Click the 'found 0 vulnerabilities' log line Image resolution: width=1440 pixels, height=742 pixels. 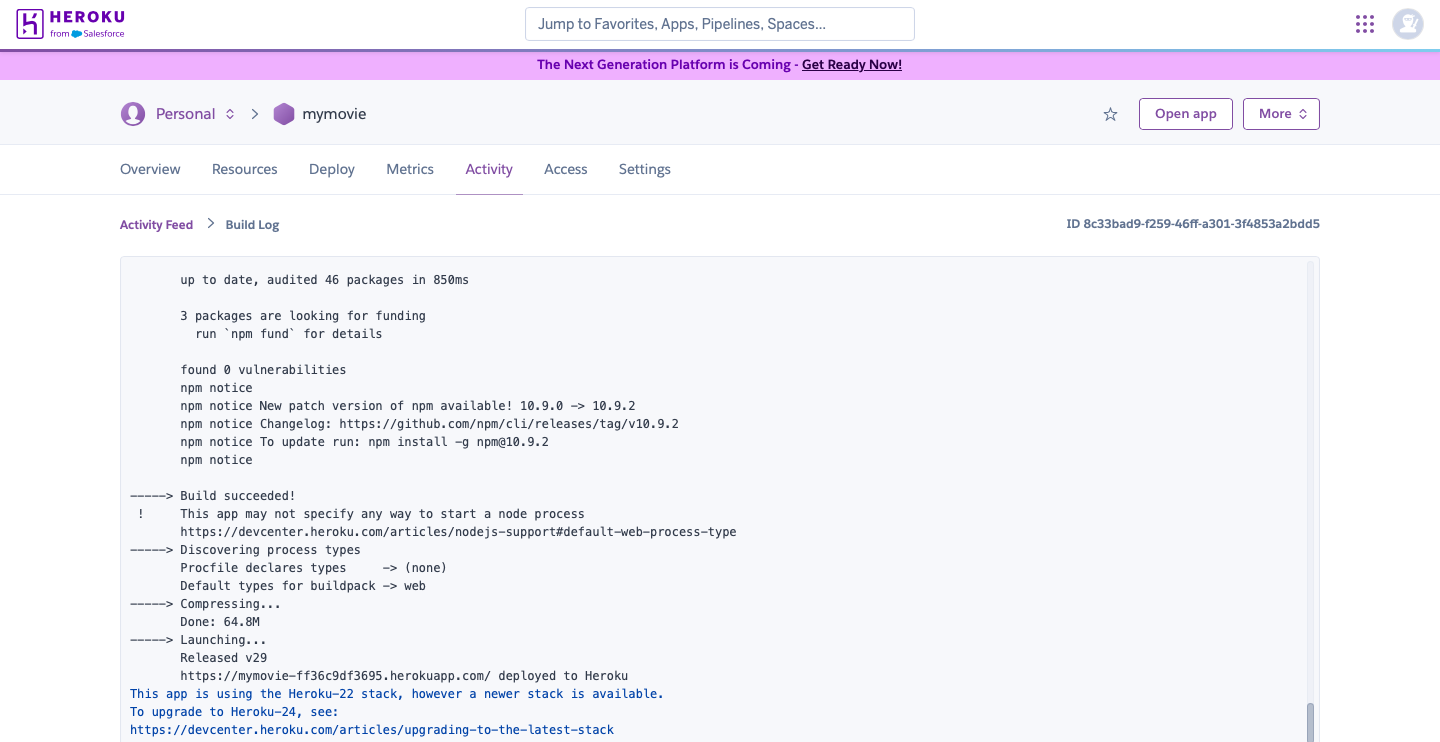263,370
